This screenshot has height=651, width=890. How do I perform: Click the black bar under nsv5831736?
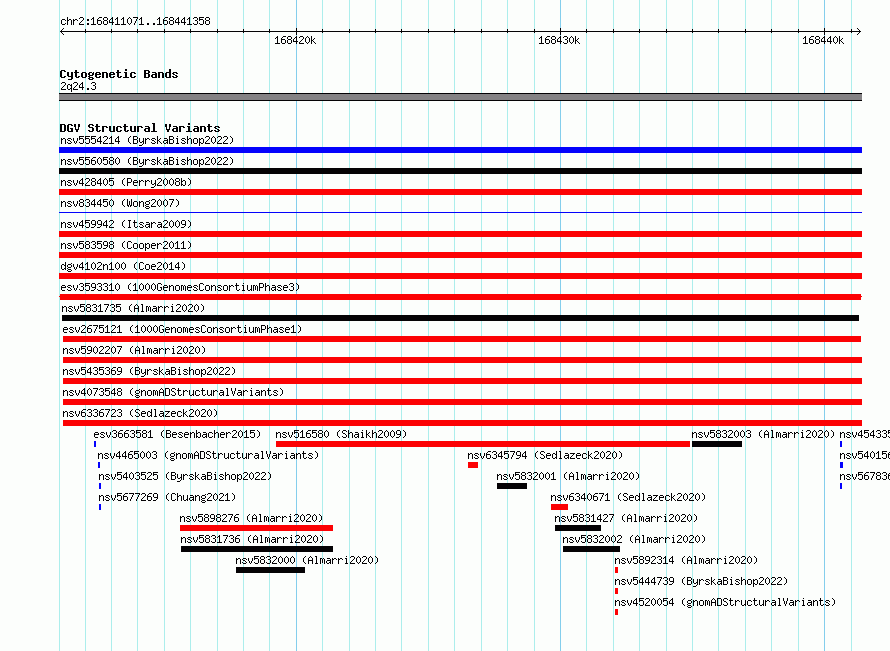click(x=257, y=549)
